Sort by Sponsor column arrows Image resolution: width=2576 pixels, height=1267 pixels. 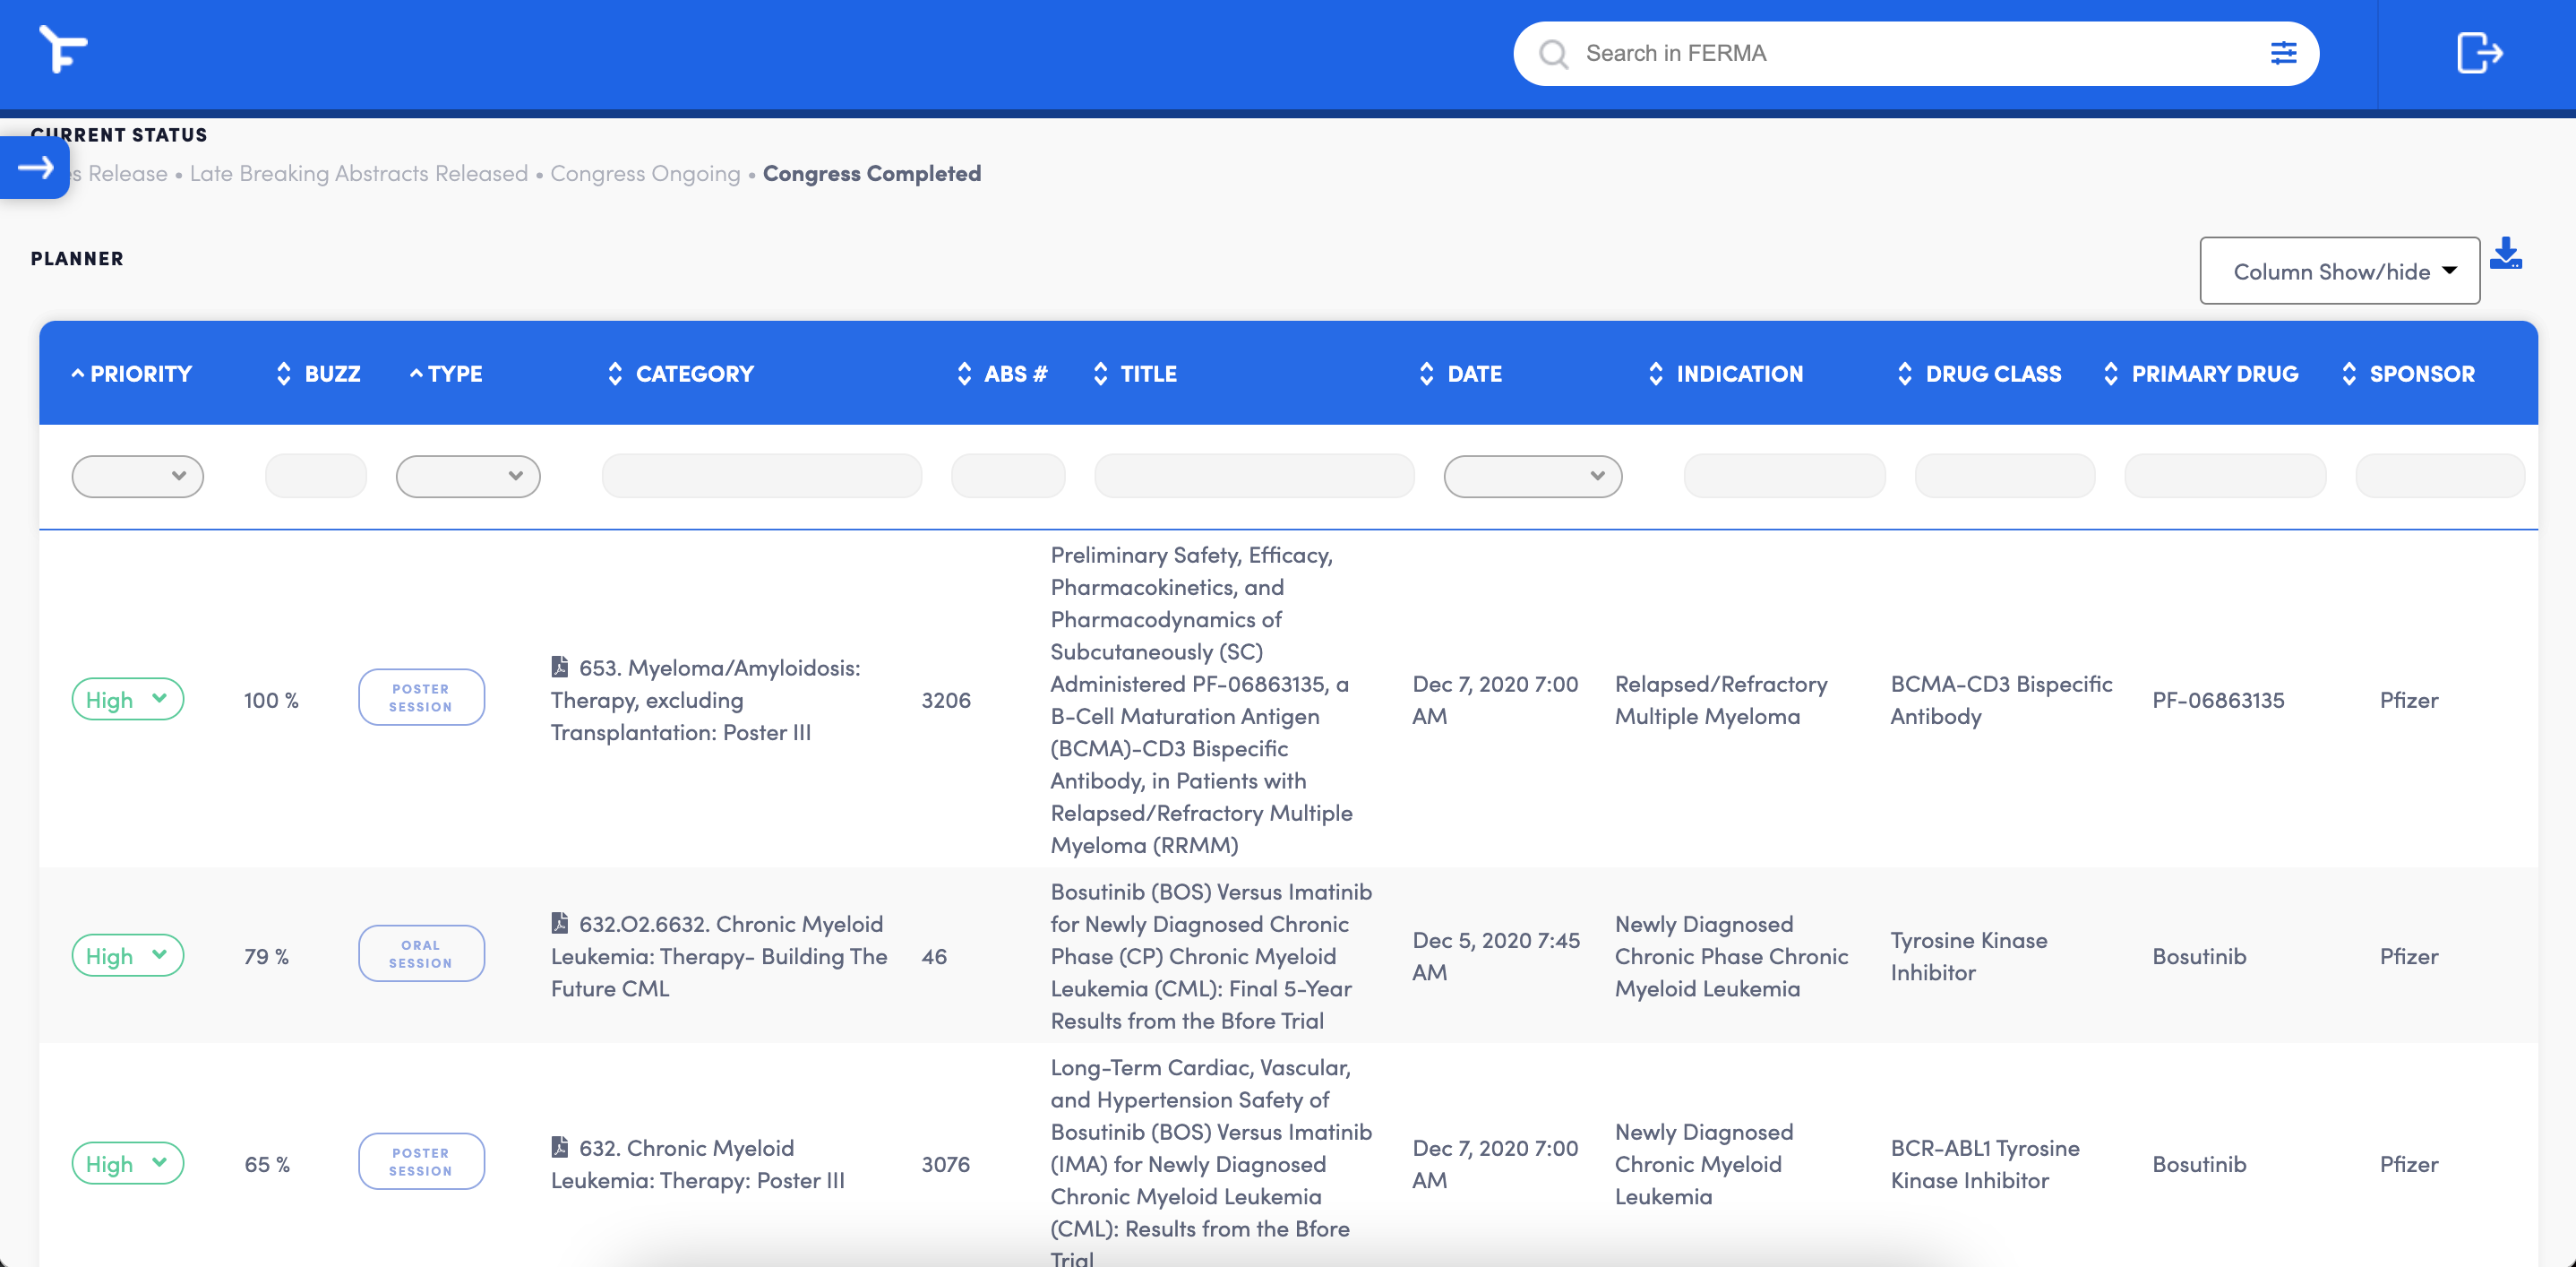[x=2349, y=373]
